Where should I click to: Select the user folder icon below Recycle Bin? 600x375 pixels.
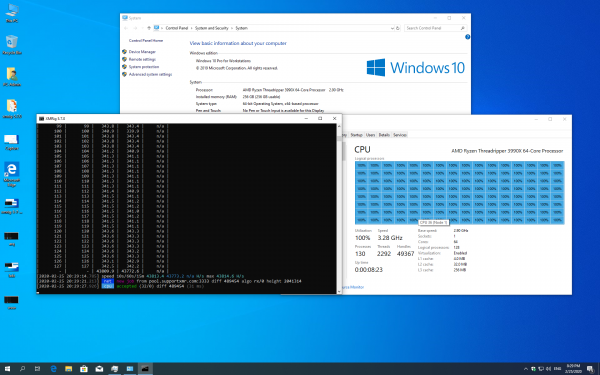pyautogui.click(x=12, y=77)
